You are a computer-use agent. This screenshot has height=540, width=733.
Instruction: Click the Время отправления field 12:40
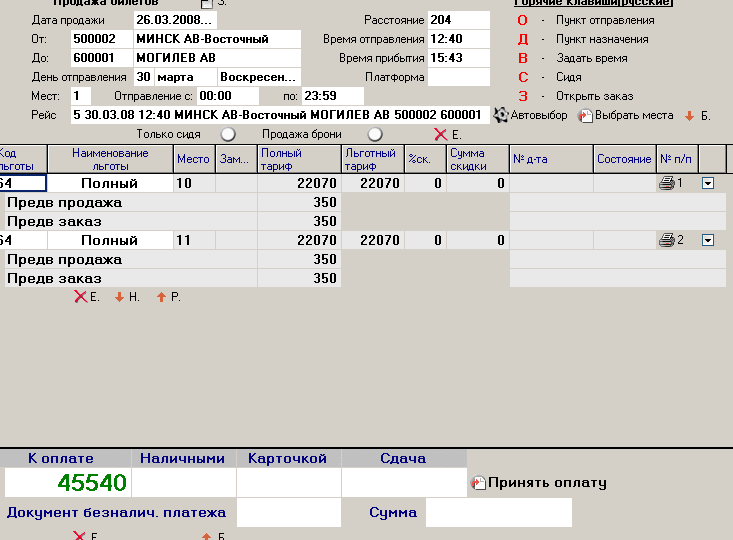tap(459, 39)
